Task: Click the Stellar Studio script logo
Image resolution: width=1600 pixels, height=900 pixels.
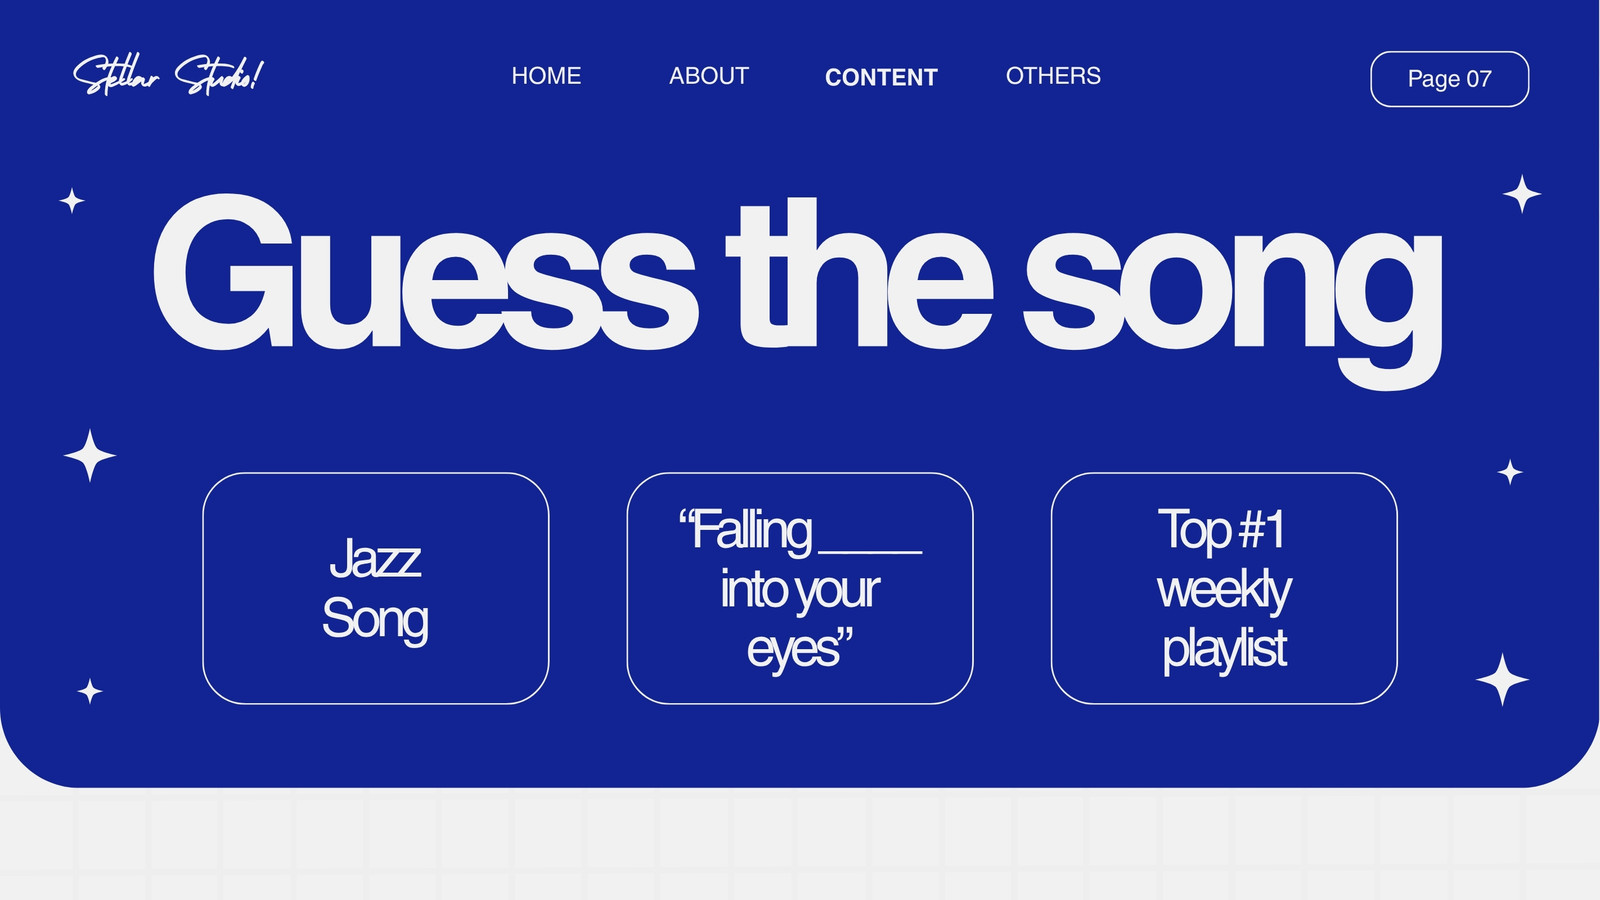Action: 168,75
